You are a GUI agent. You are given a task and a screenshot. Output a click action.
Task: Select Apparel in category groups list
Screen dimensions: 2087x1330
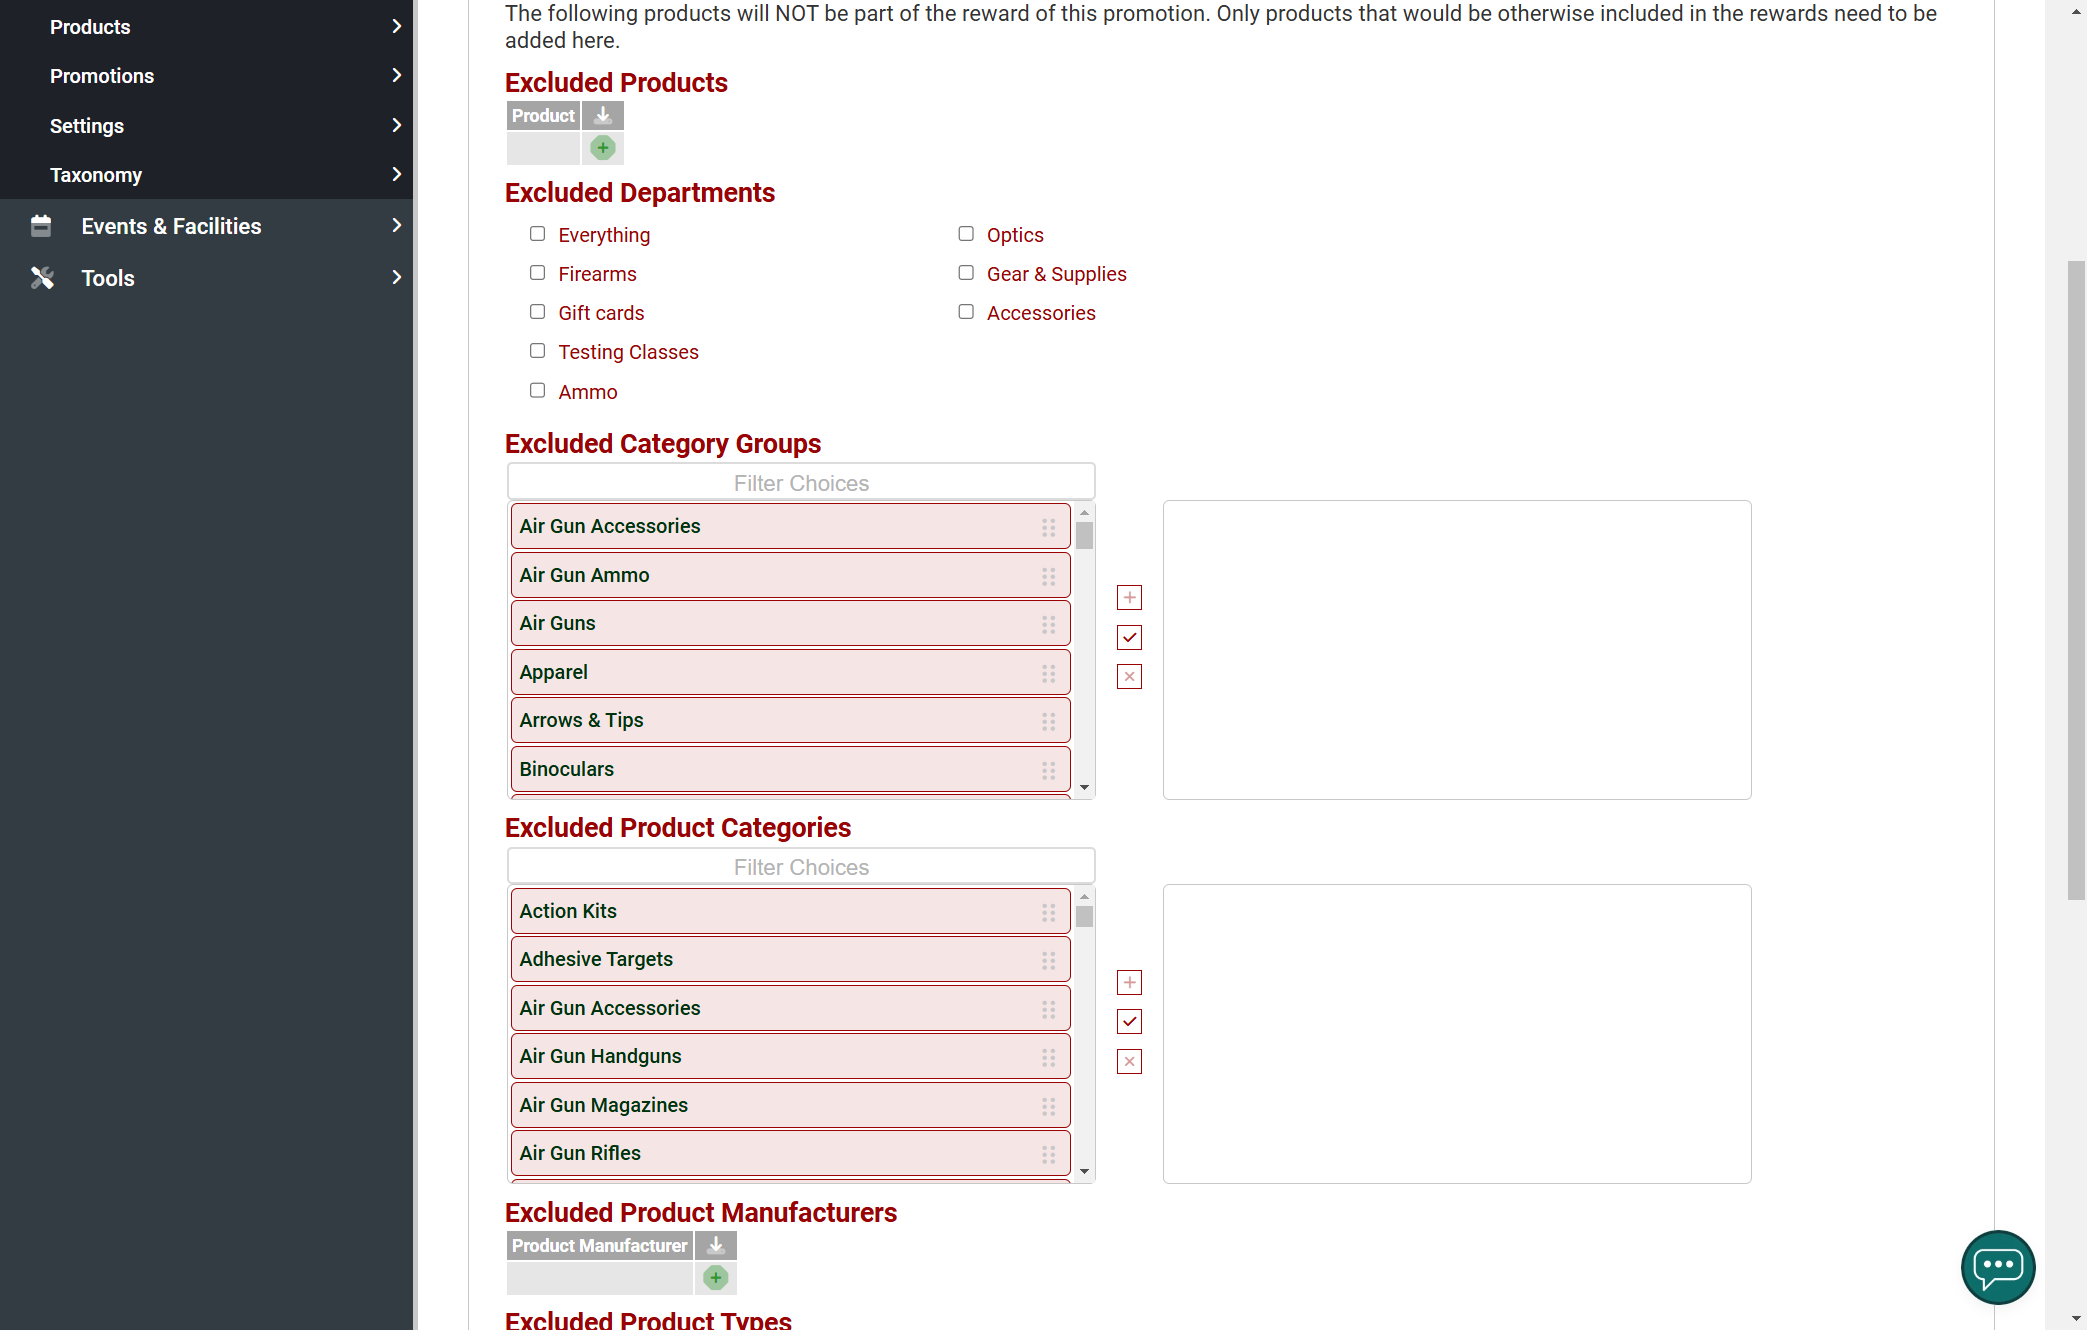click(790, 672)
